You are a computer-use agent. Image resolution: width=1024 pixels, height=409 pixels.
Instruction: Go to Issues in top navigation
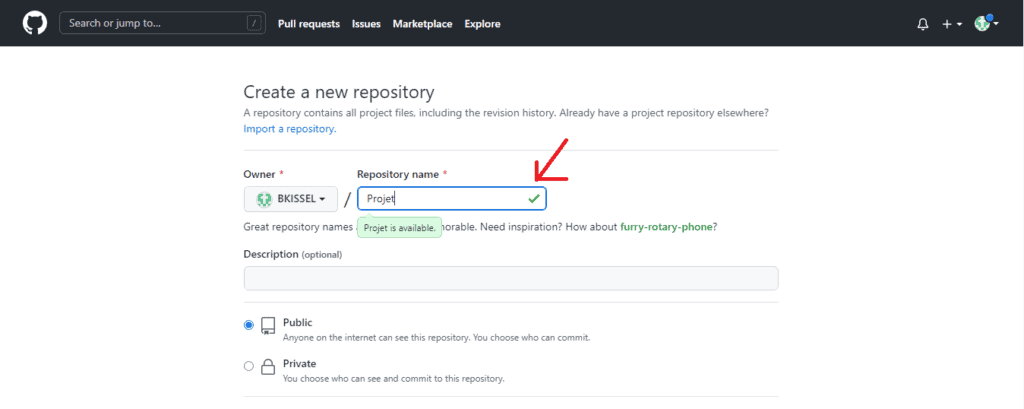pyautogui.click(x=366, y=24)
